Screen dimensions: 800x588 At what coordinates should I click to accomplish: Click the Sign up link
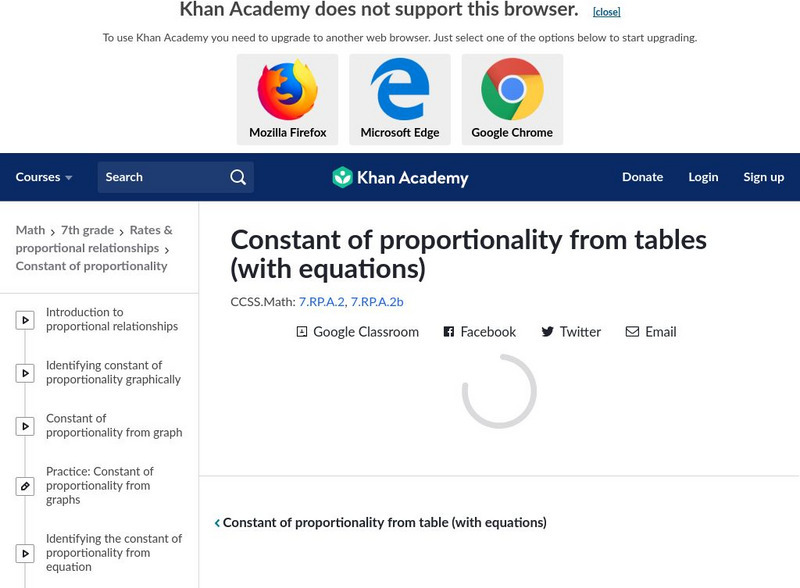[763, 177]
